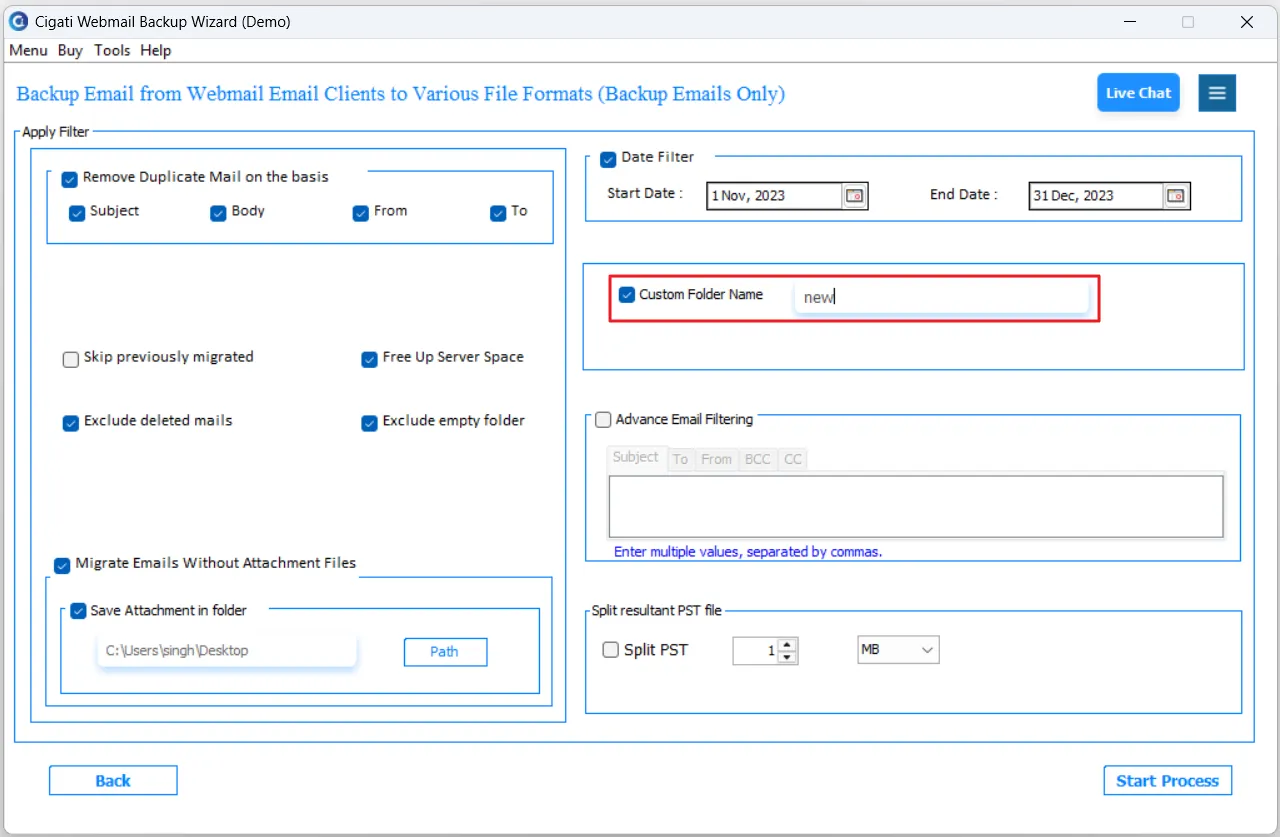Enable Skip previously migrated option
This screenshot has height=837, width=1280.
[x=70, y=359]
